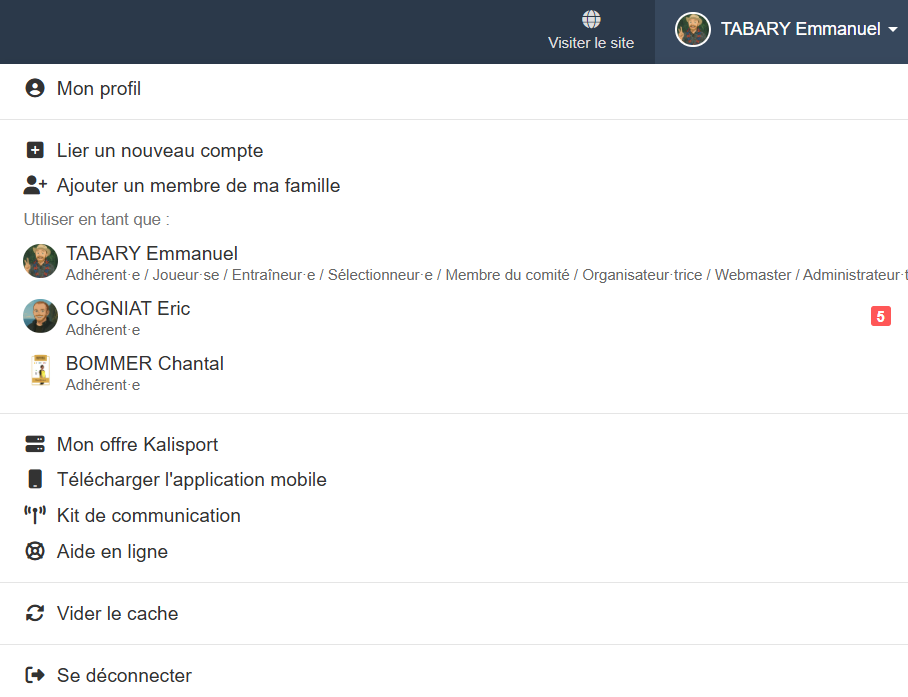Click Visiter le site link
This screenshot has height=697, width=908.
tap(591, 43)
